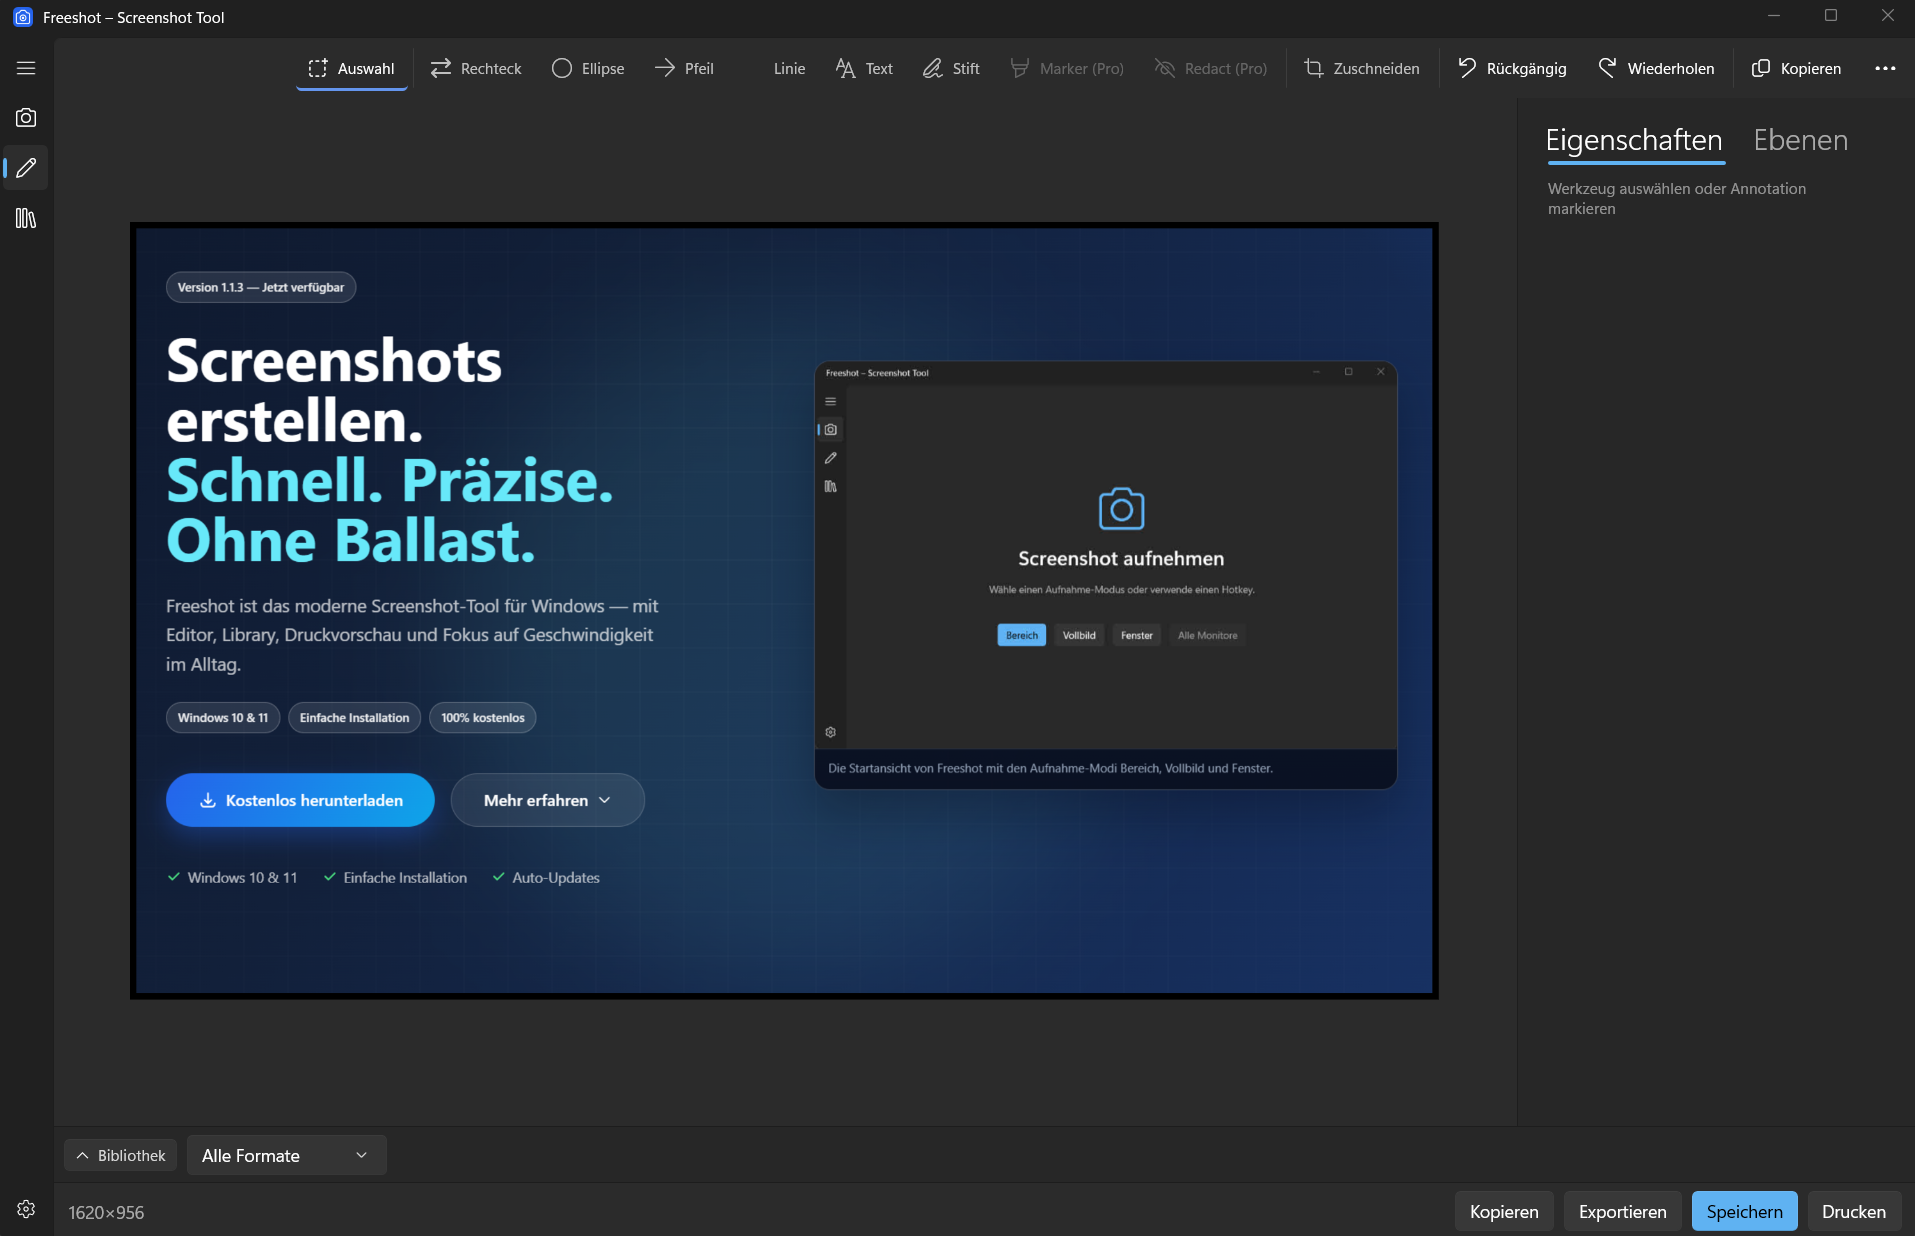Select the Auswahl selection tool

pyautogui.click(x=352, y=68)
